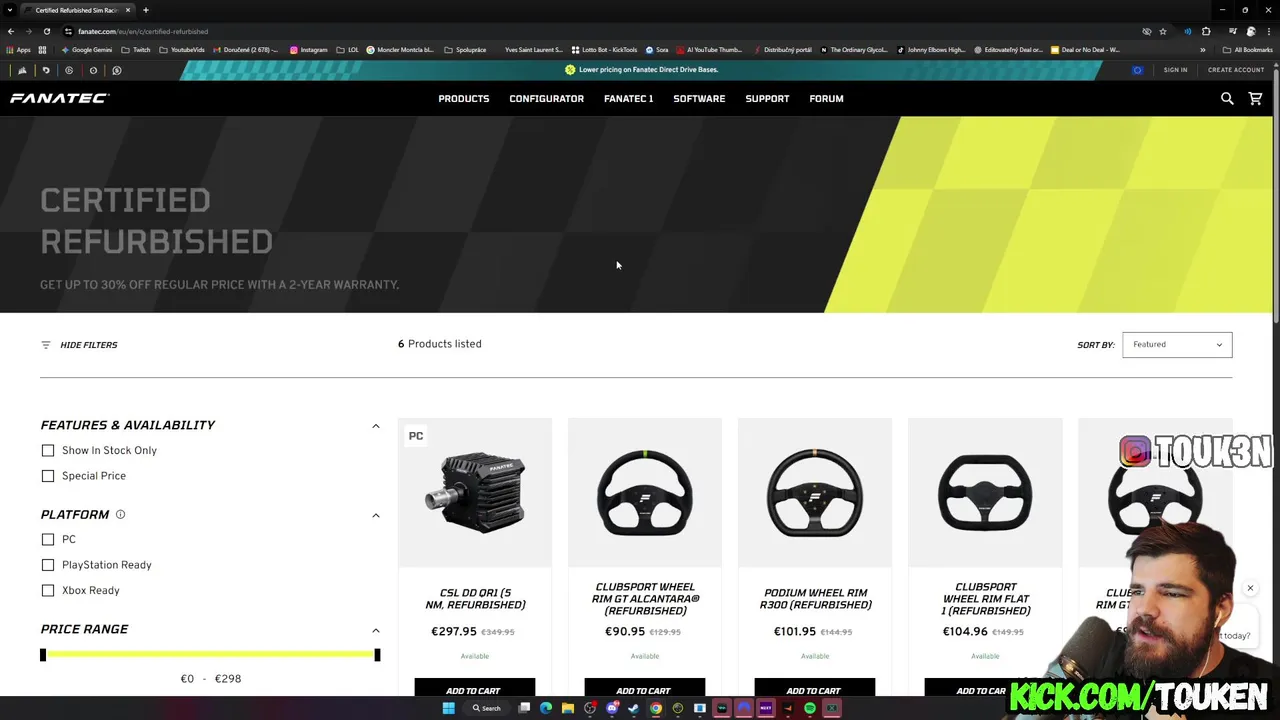Go back with the browser back arrow
The image size is (1280, 720).
pos(11,31)
